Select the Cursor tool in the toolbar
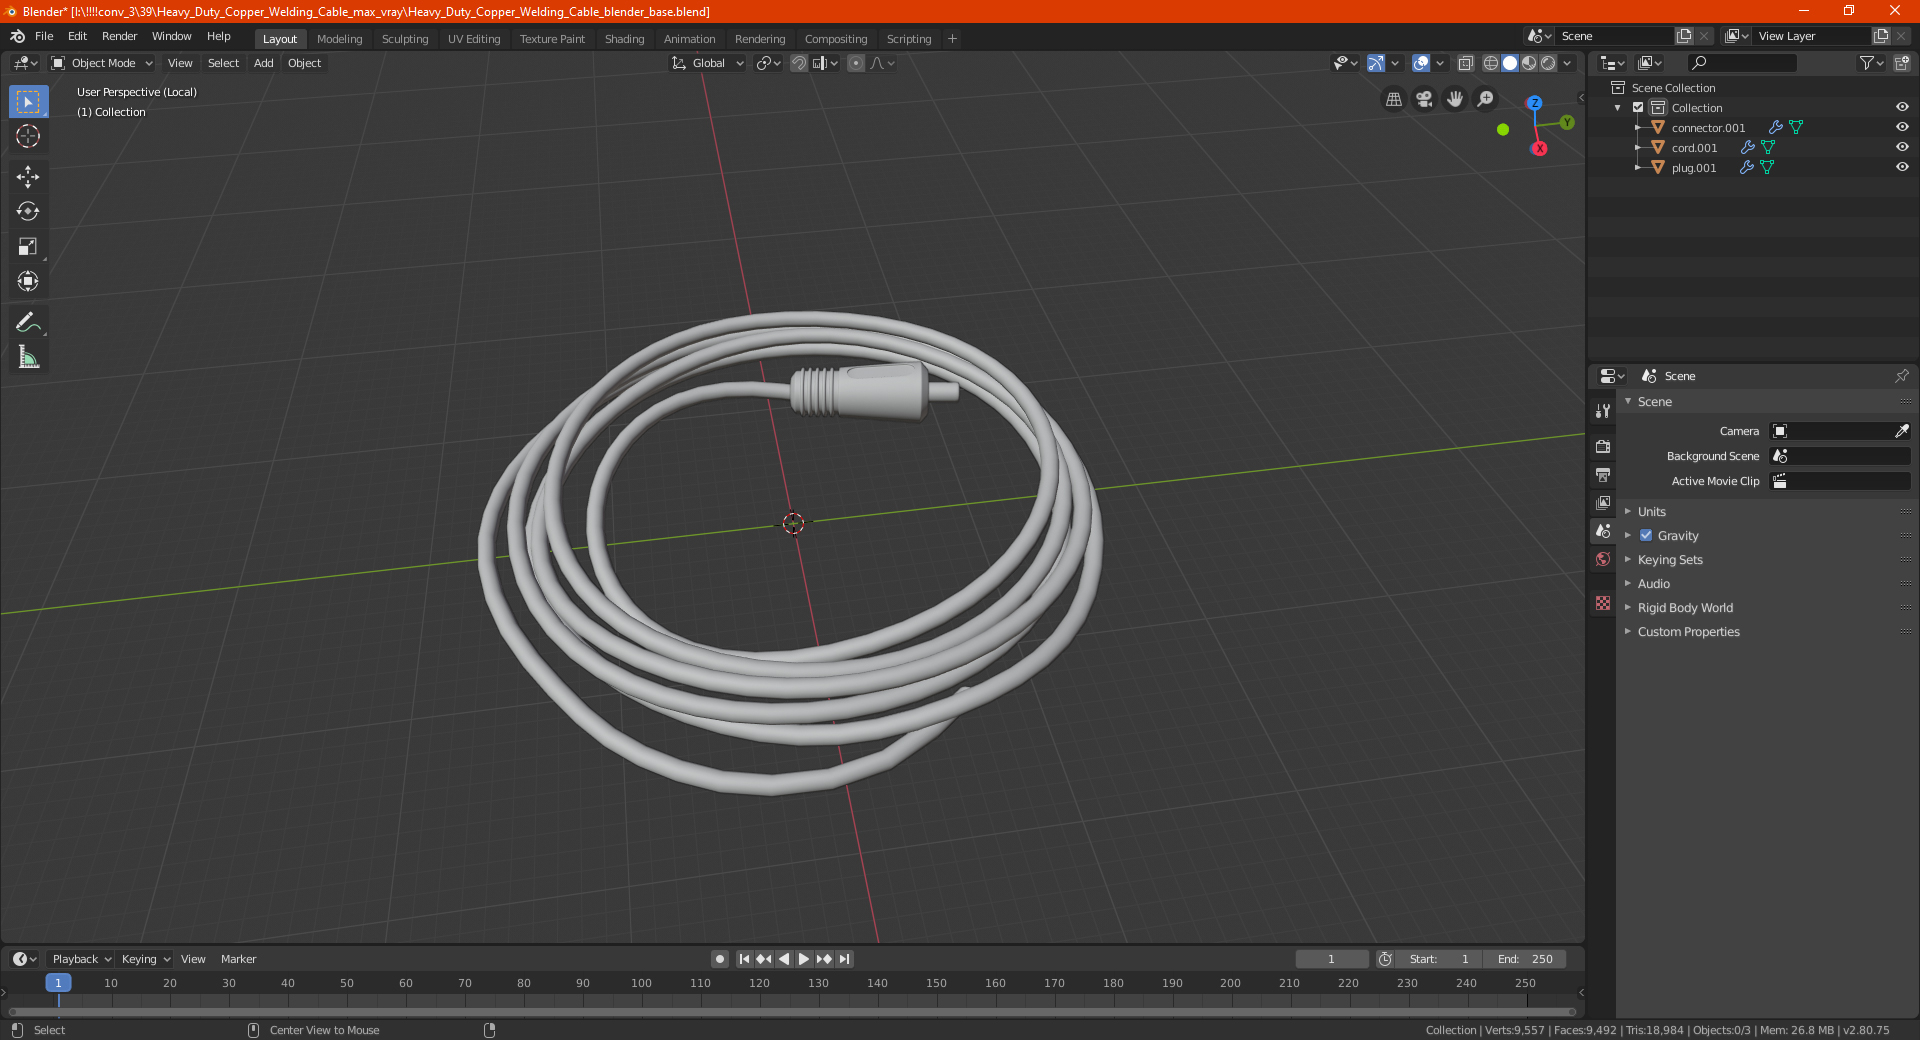 click(28, 137)
